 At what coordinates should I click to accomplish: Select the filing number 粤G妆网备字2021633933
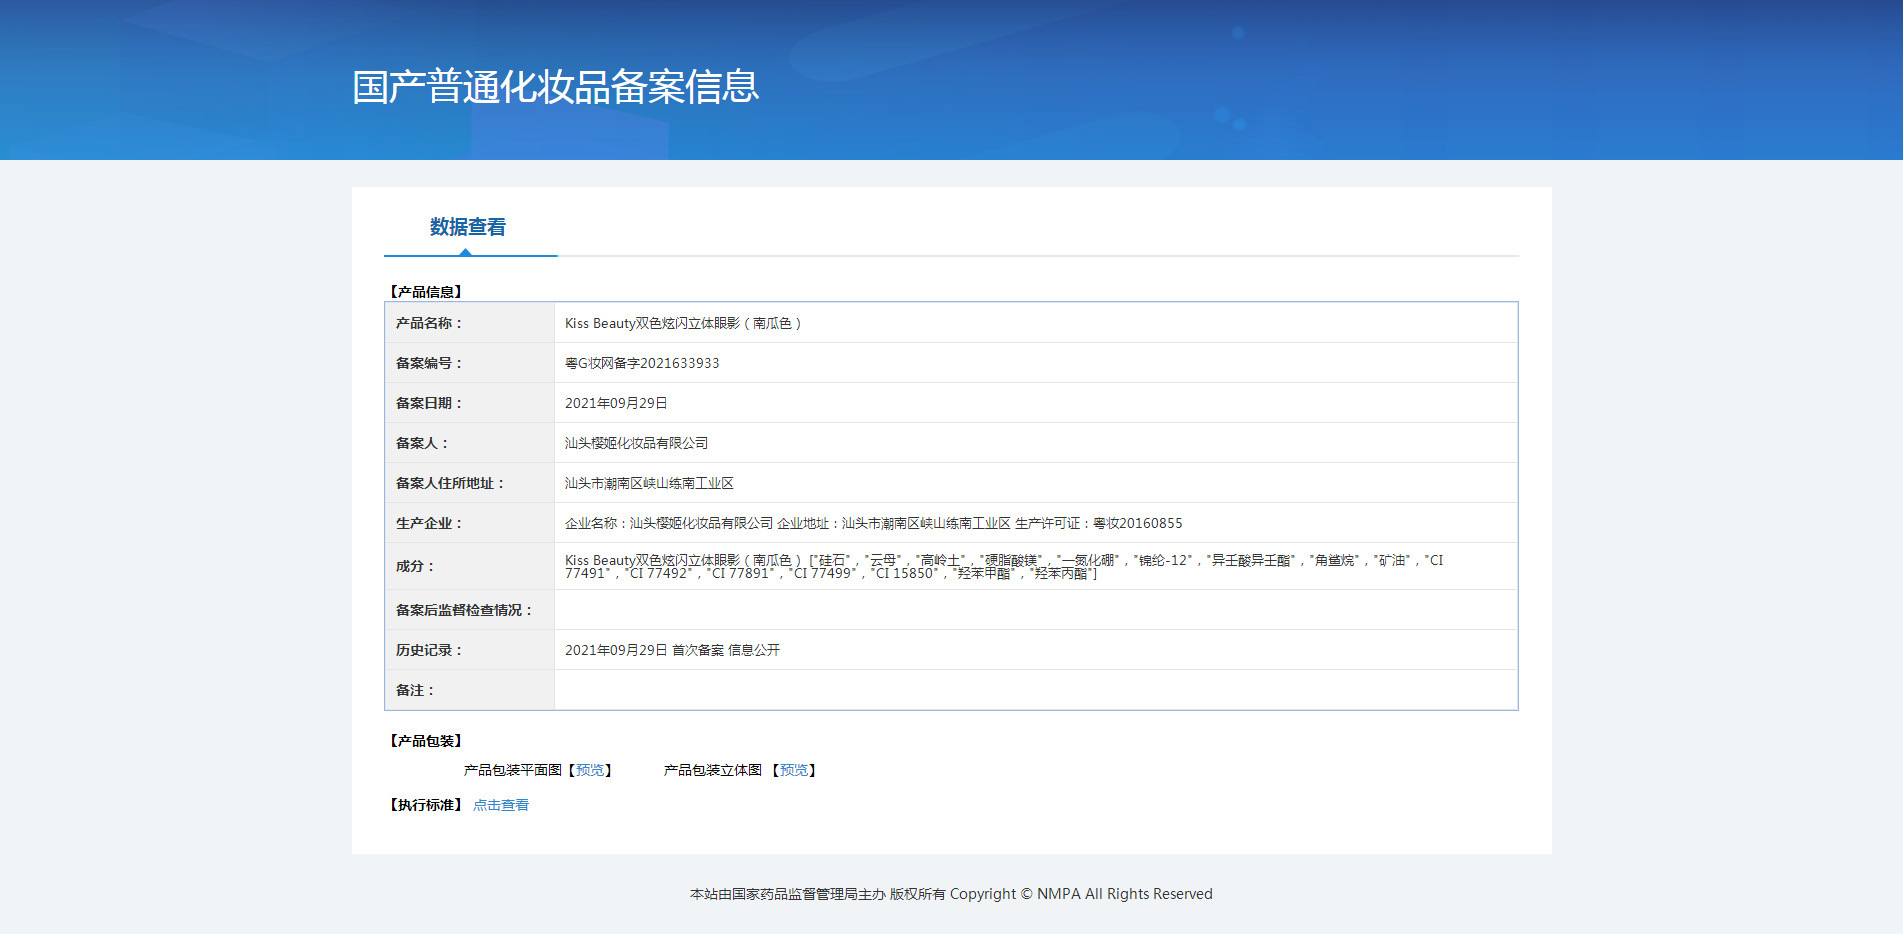pyautogui.click(x=642, y=363)
